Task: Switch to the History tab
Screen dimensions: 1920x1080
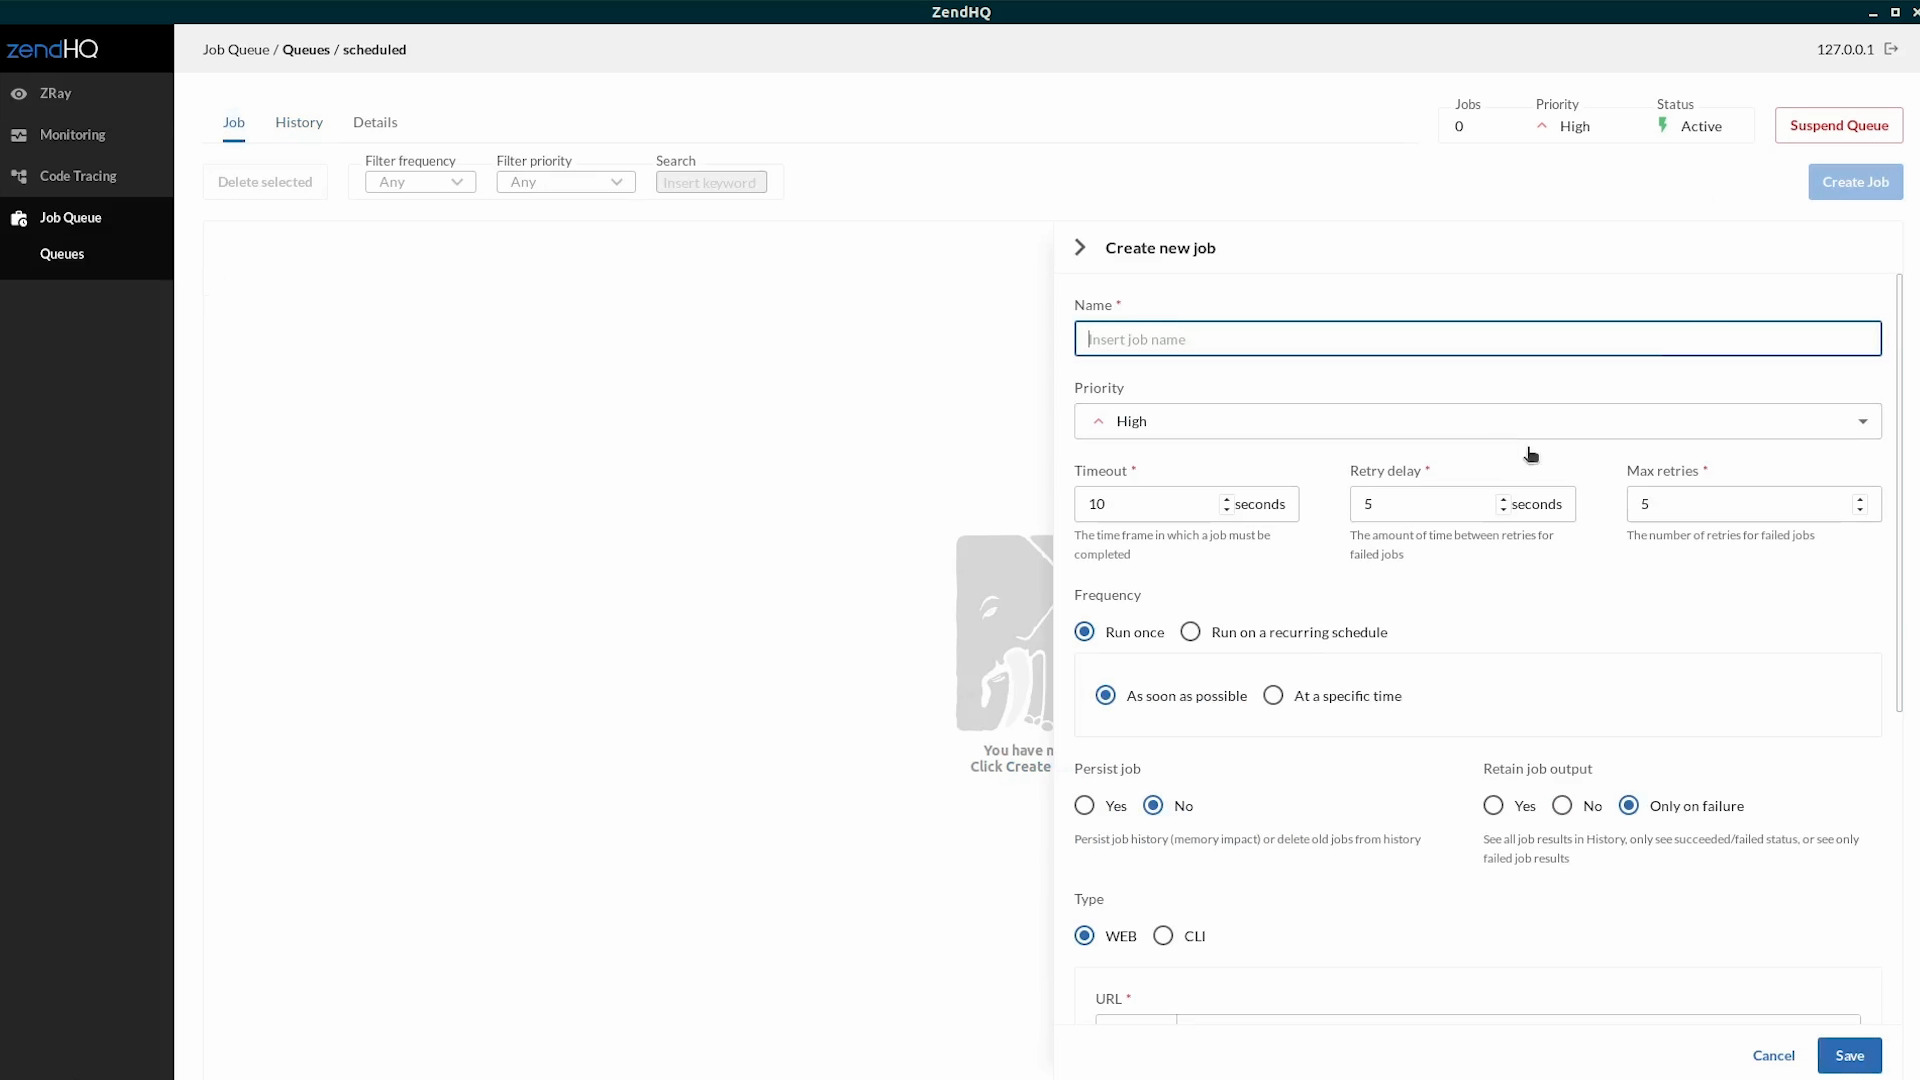Action: click(x=299, y=122)
